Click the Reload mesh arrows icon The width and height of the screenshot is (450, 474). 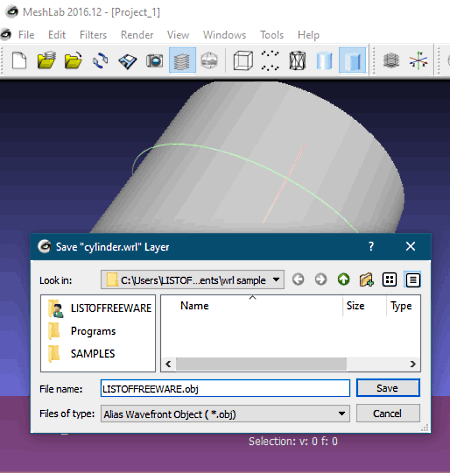tap(101, 61)
